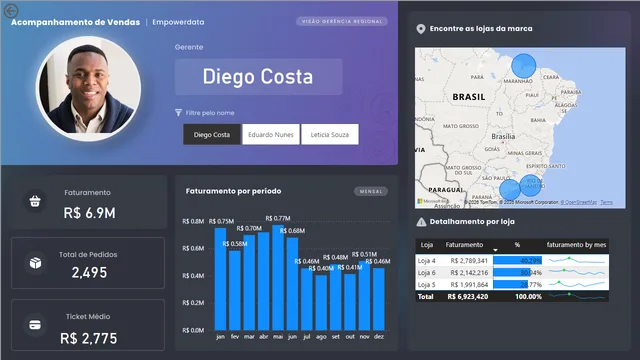Click the filter funnel icon
This screenshot has height=360, width=640.
[178, 113]
